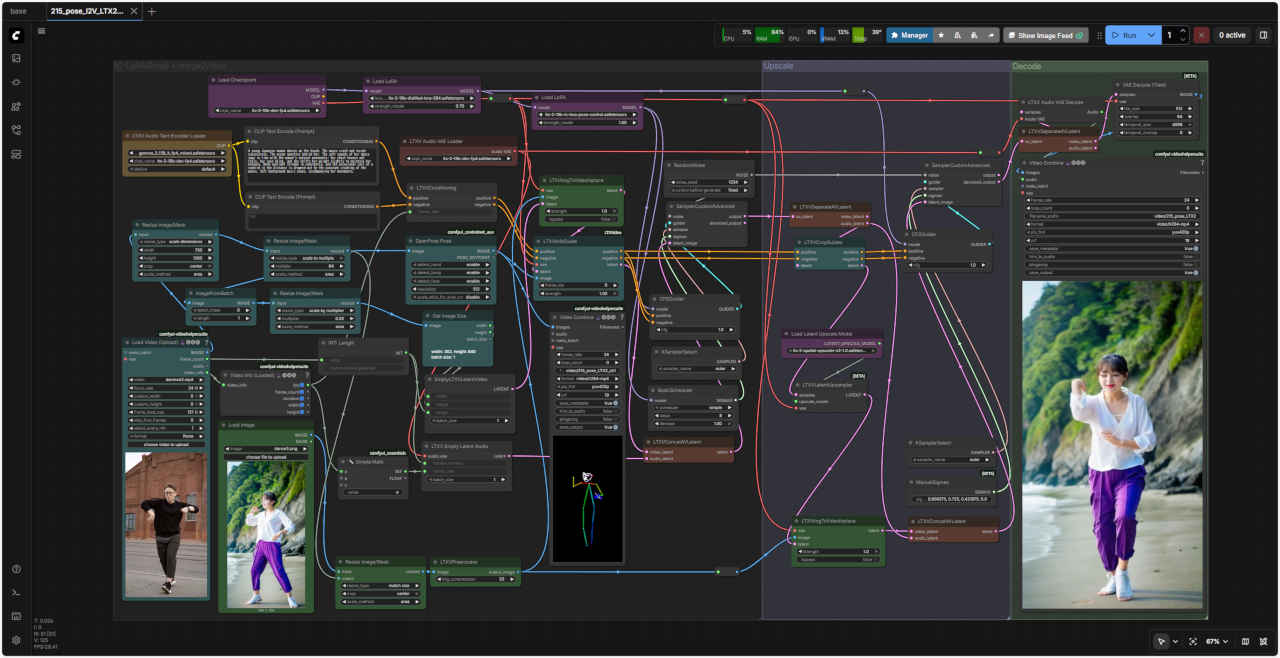The height and width of the screenshot is (658, 1280).
Task: Open the Node Library sidebar icon
Action: [x=16, y=82]
